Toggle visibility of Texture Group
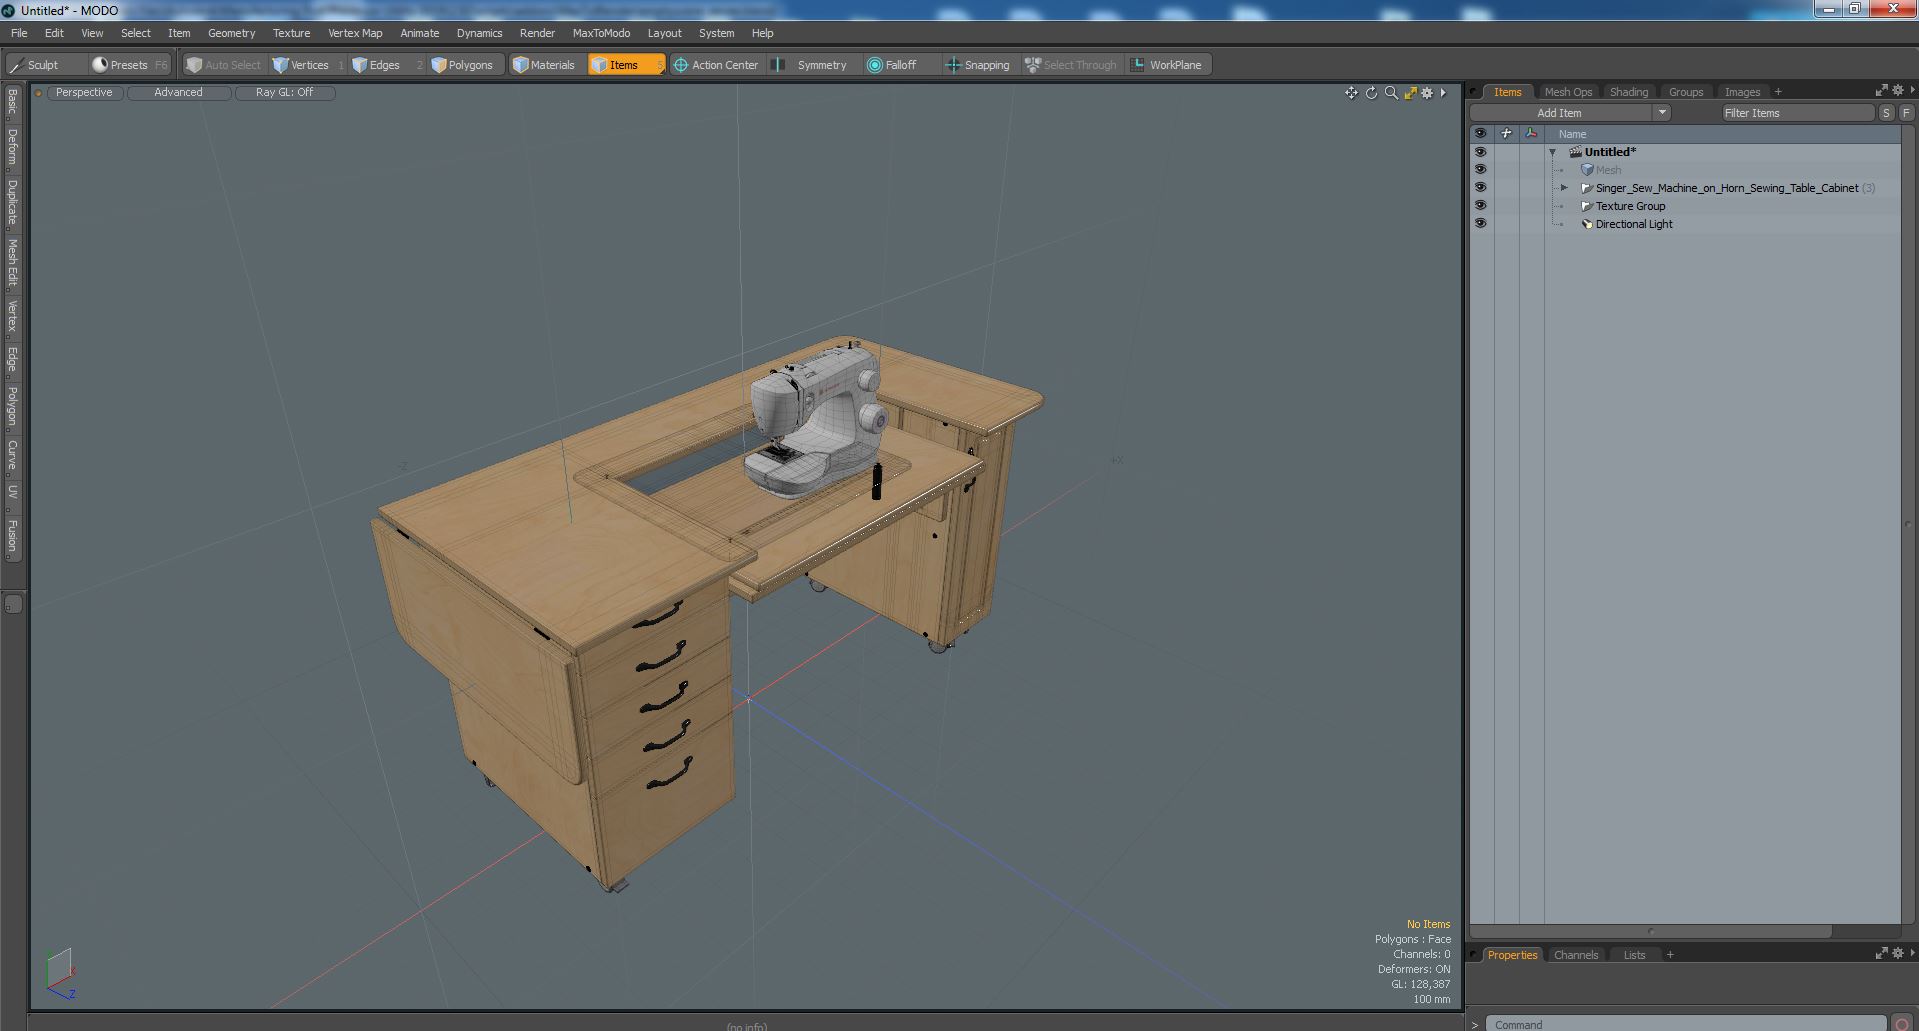Viewport: 1919px width, 1031px height. point(1480,206)
